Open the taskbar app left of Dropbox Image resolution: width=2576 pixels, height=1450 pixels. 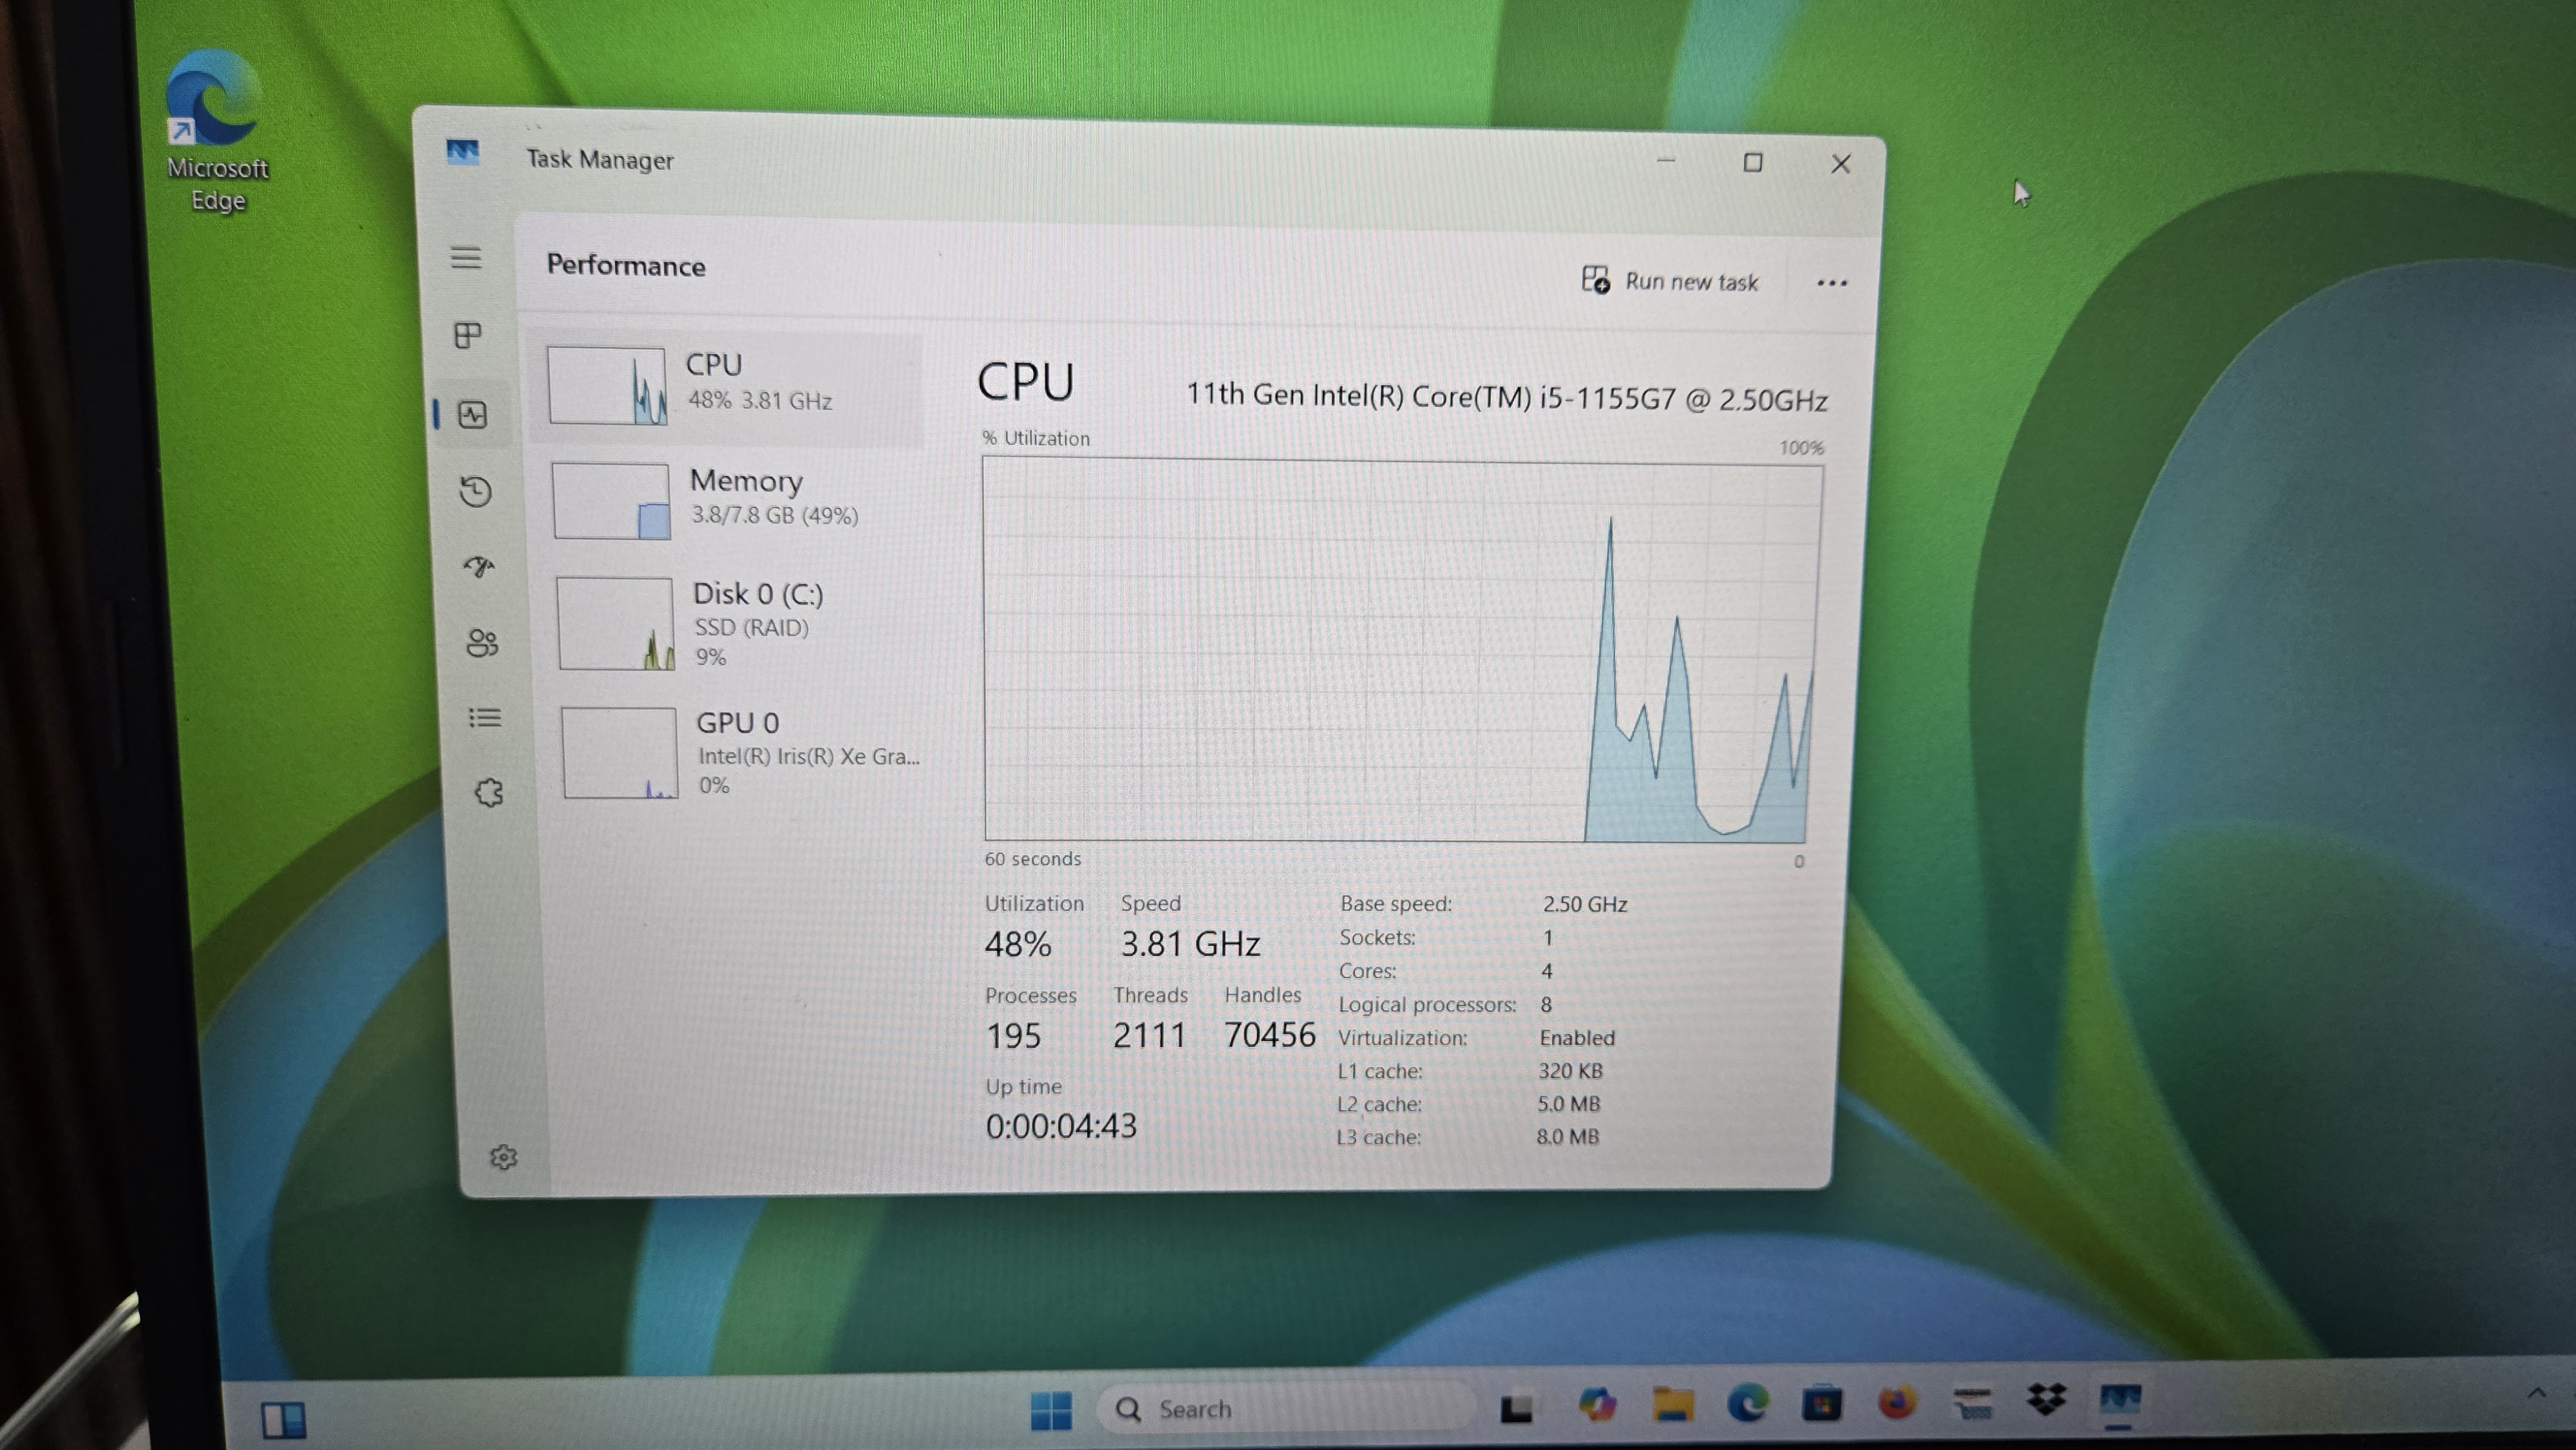pyautogui.click(x=1972, y=1402)
